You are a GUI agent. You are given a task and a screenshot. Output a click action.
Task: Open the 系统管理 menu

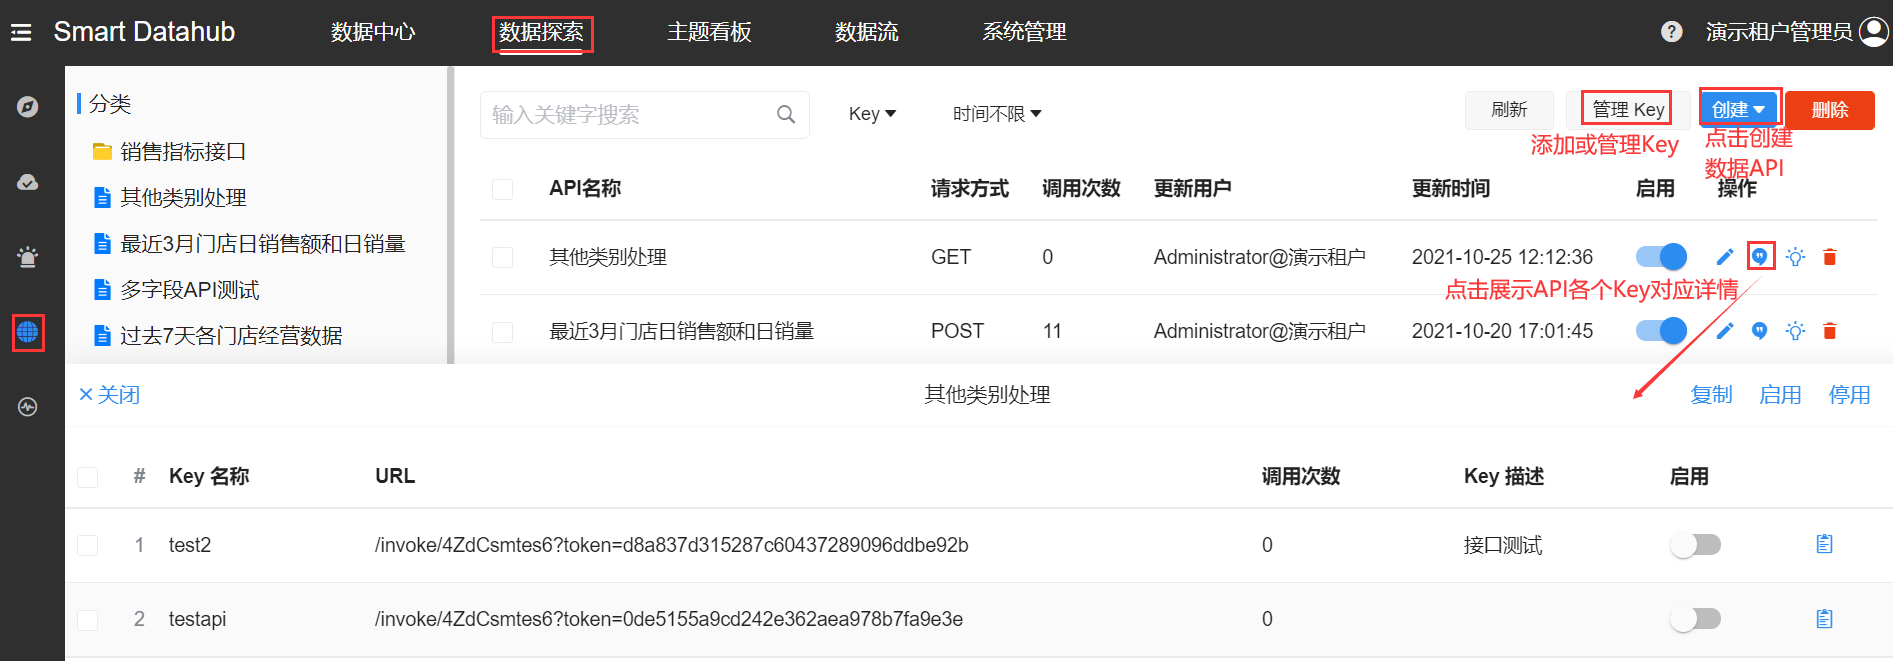point(1024,32)
